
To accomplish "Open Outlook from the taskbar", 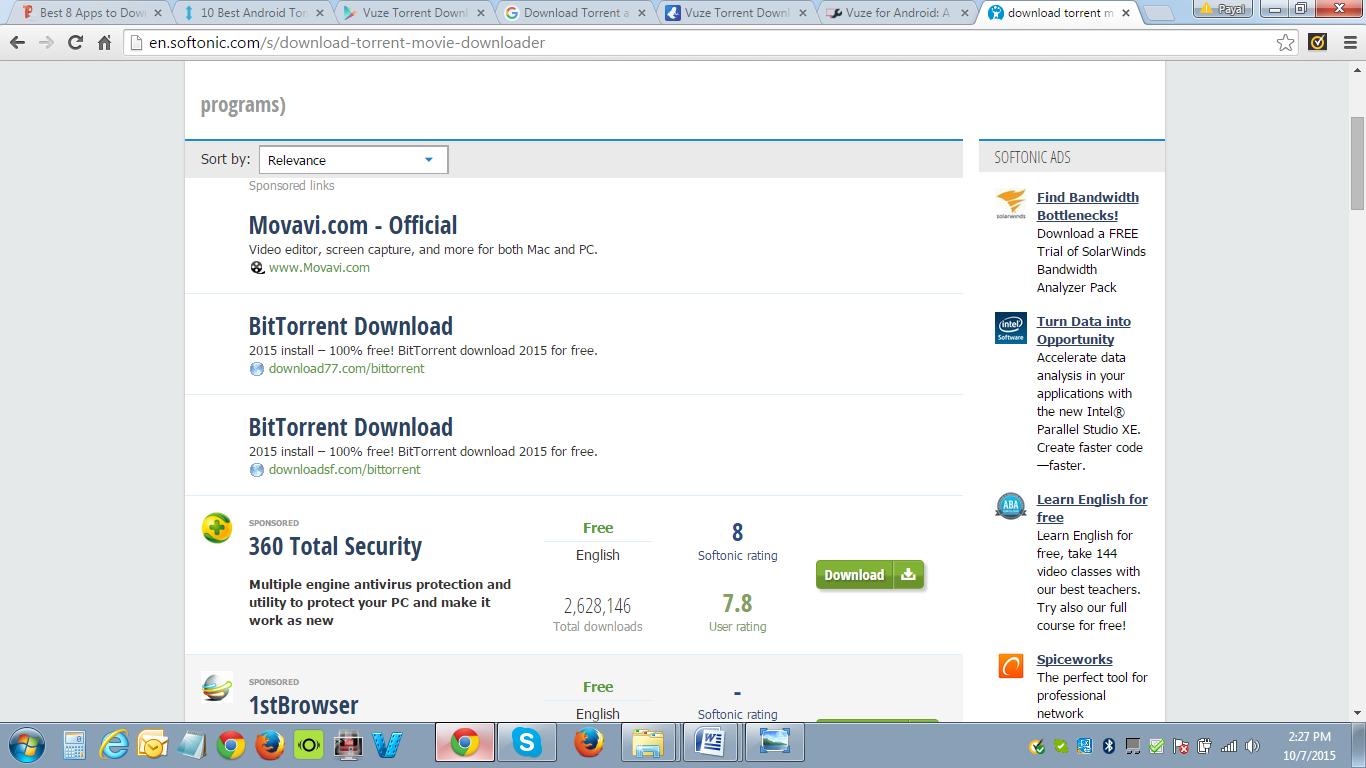I will coord(153,744).
